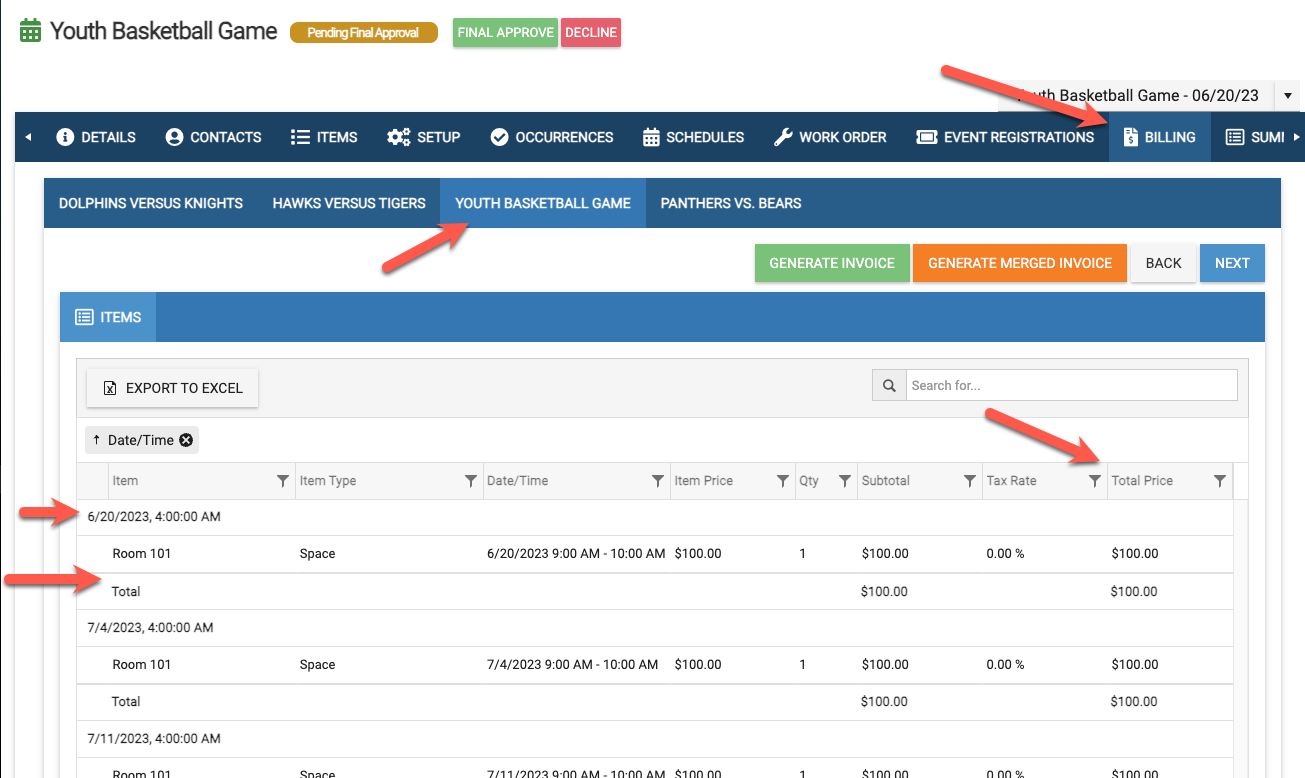The image size is (1305, 778).
Task: Click the filter icon in Item column
Action: (x=282, y=481)
